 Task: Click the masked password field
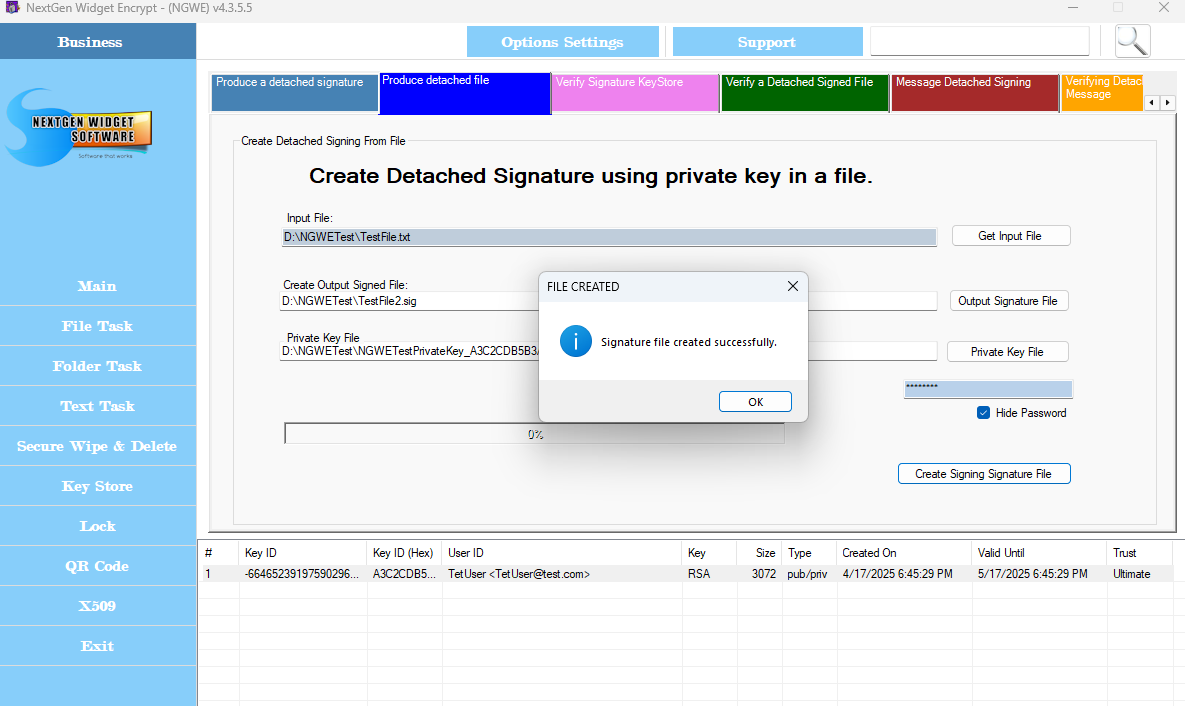[988, 389]
